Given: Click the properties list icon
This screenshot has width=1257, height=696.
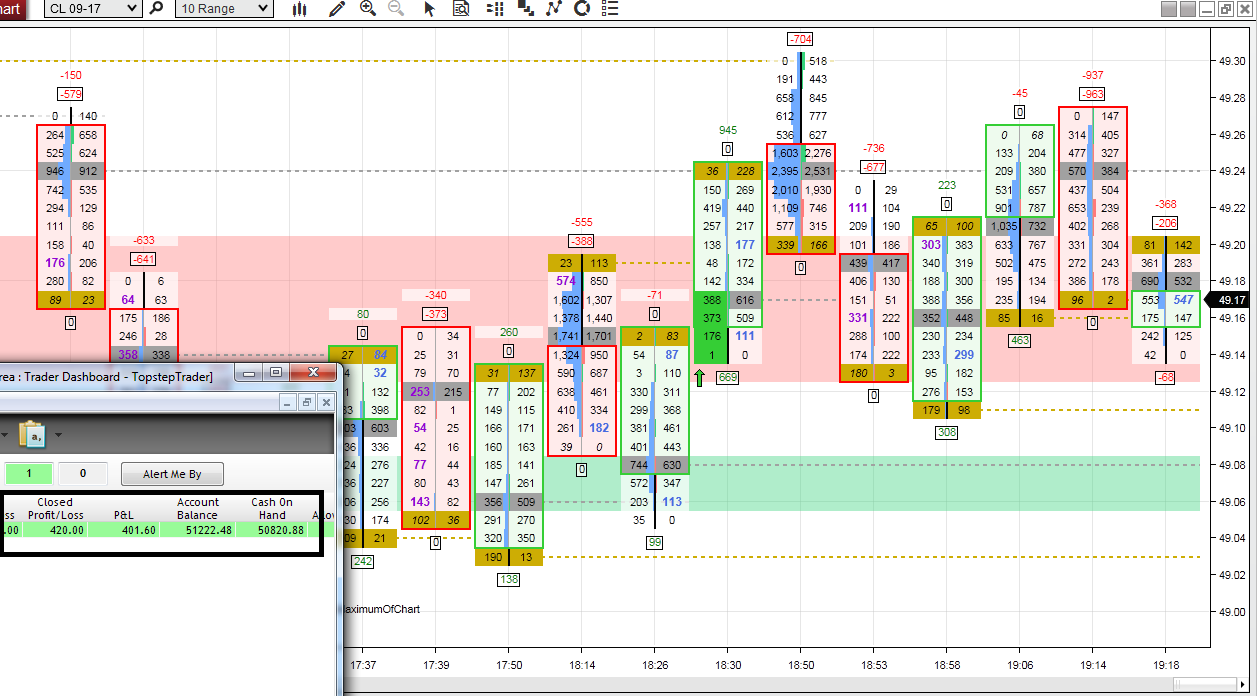Looking at the screenshot, I should [610, 8].
